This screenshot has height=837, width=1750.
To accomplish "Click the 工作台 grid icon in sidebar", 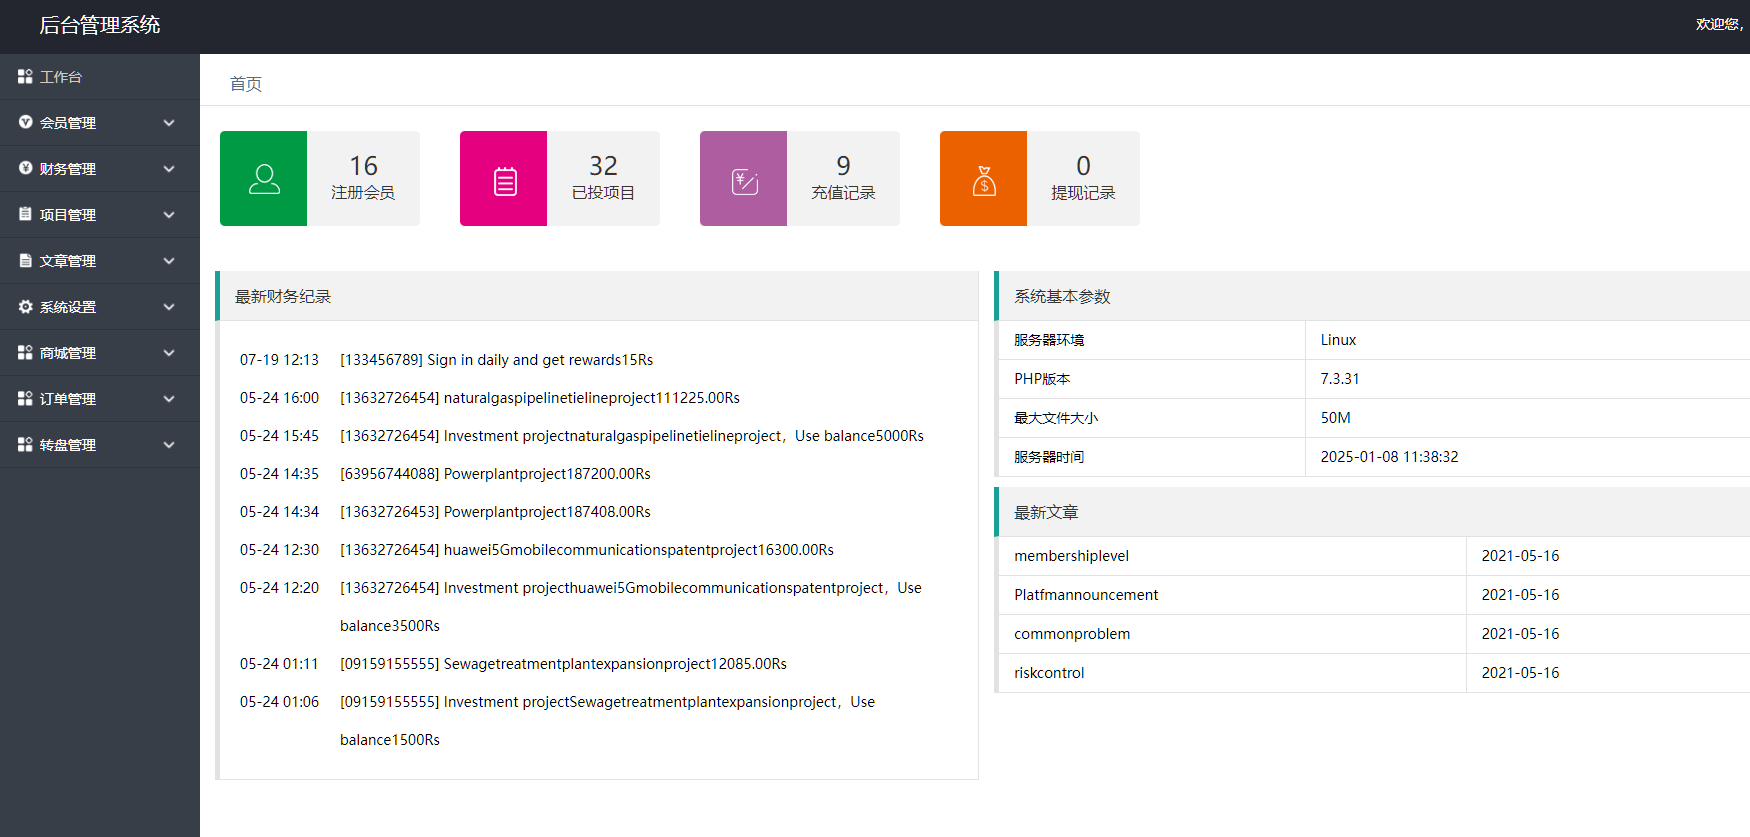I will pyautogui.click(x=25, y=77).
